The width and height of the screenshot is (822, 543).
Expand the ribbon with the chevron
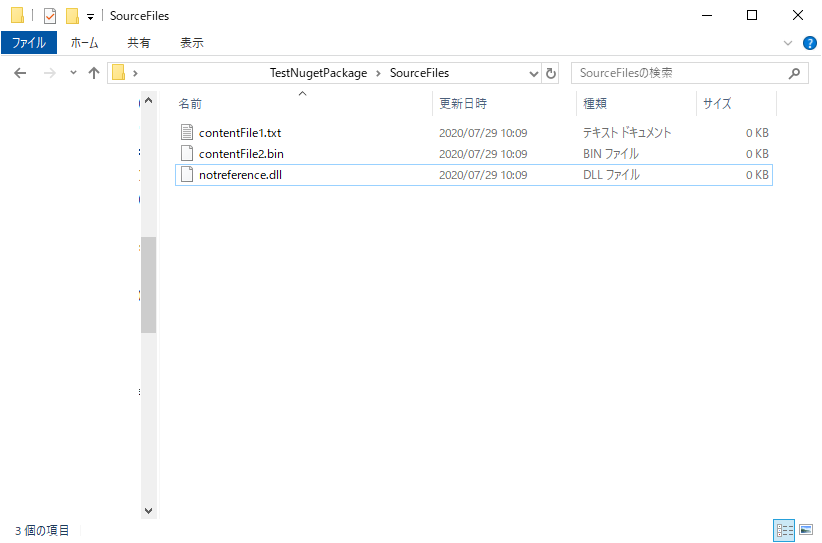[x=787, y=43]
